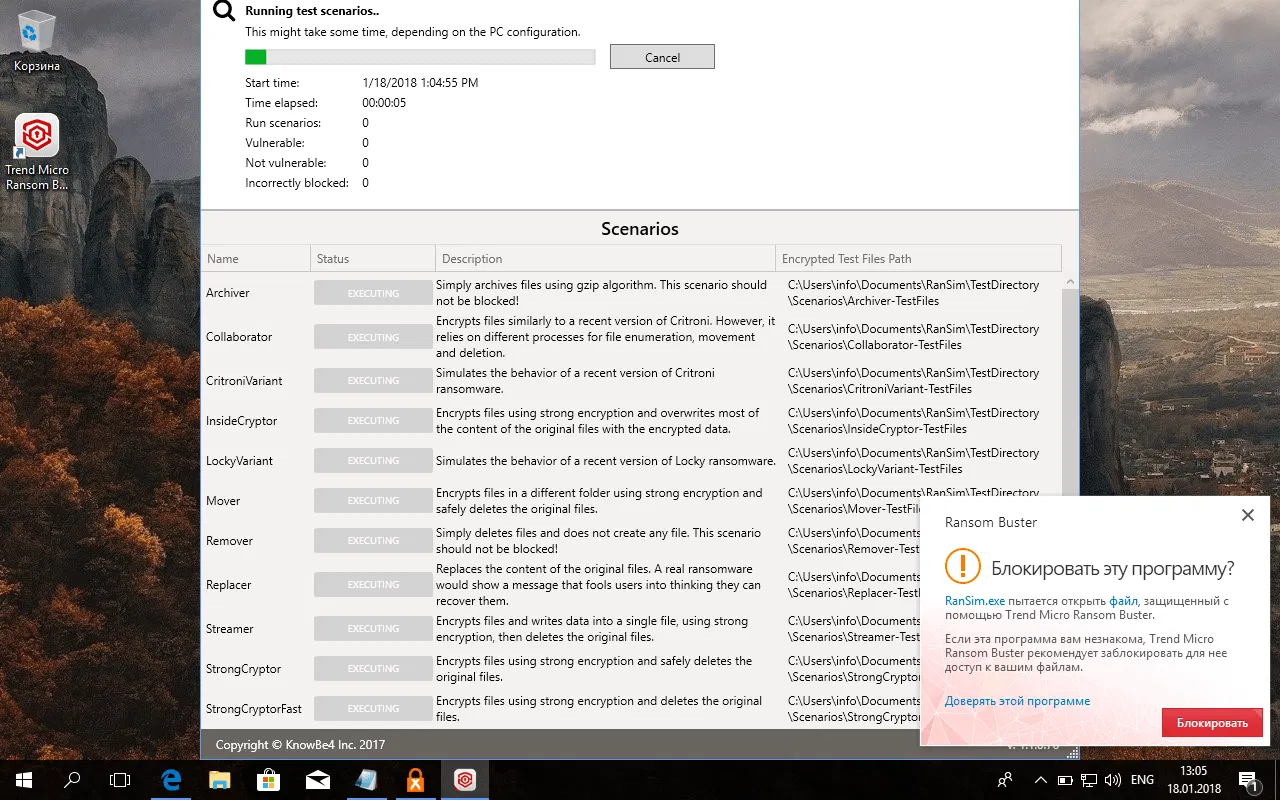1280x800 pixels.
Task: Click the EXECUTING status for Archiver
Action: [x=373, y=293]
